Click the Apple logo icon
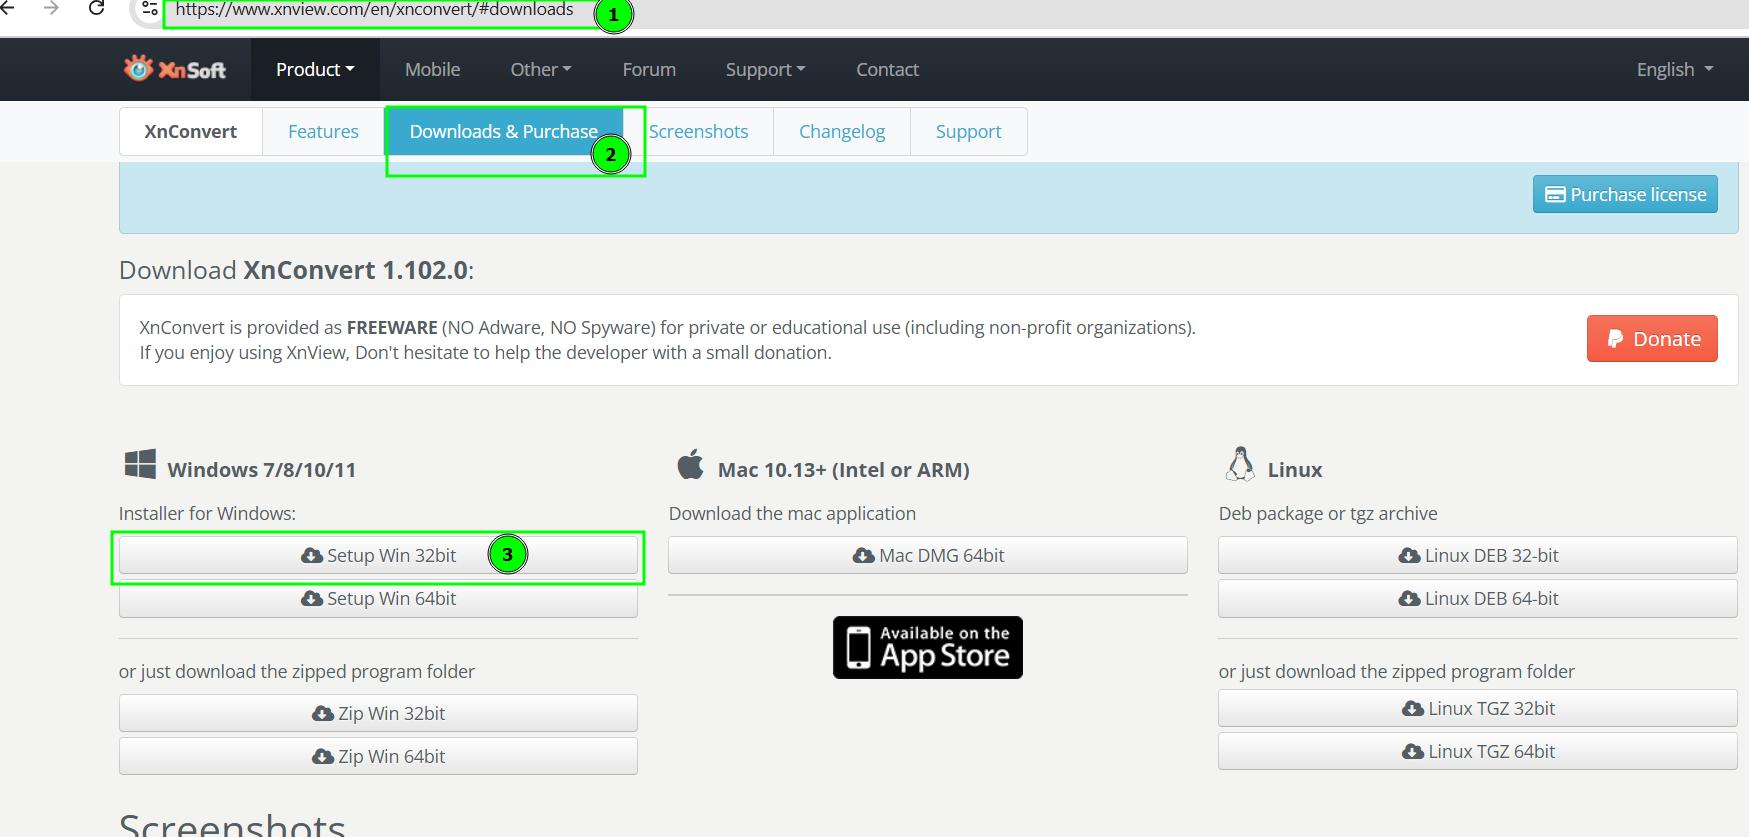This screenshot has height=837, width=1749. (690, 465)
